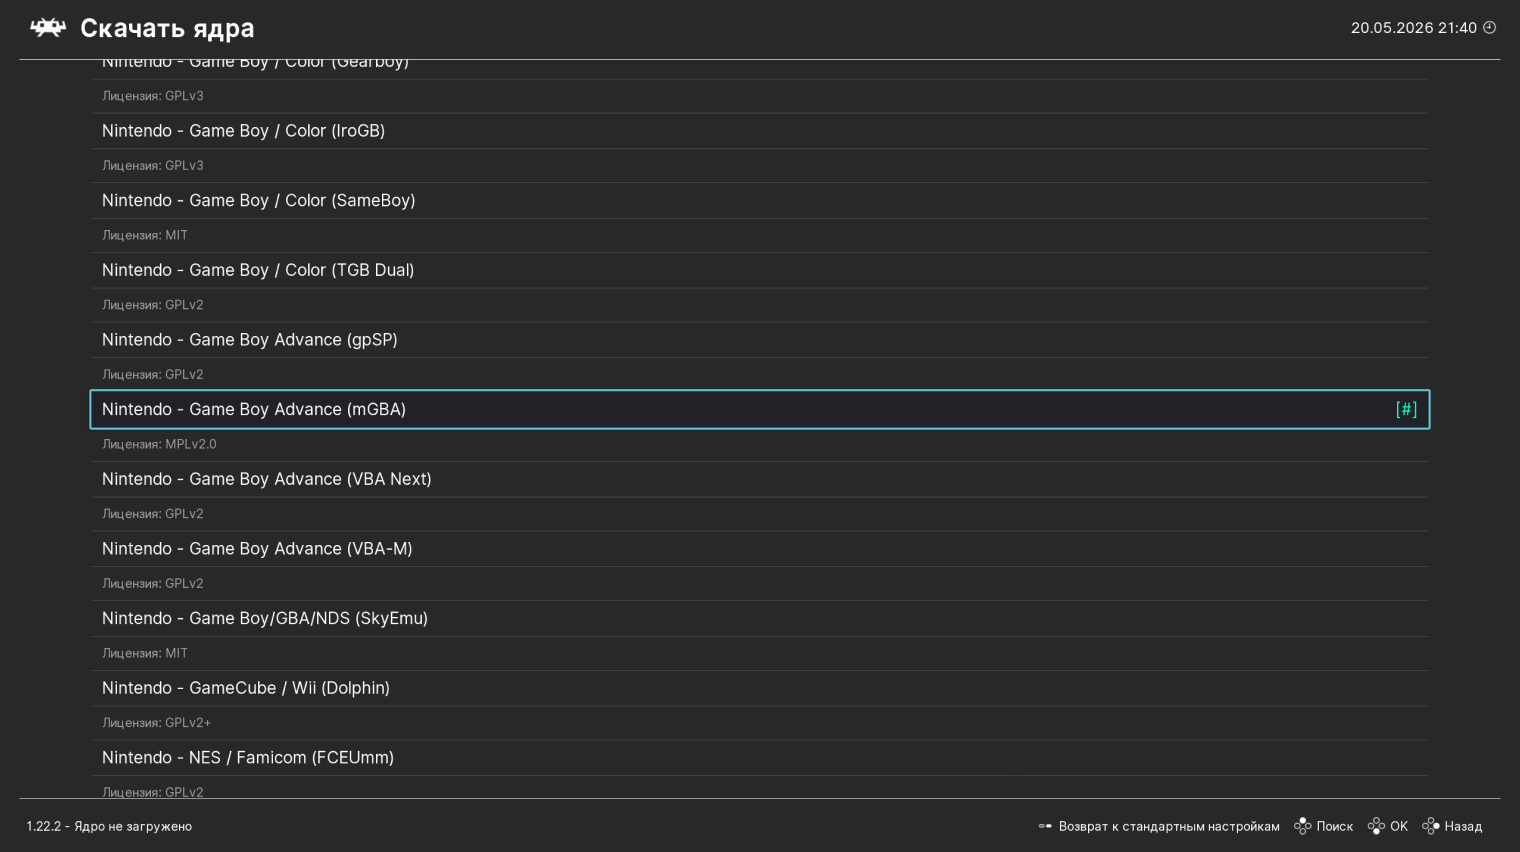Choose Nintendo - Game Boy Advance (VBA Next)

760,479
